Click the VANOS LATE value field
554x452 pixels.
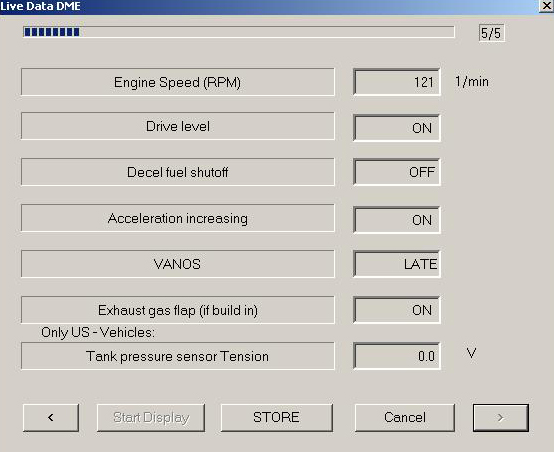click(397, 264)
